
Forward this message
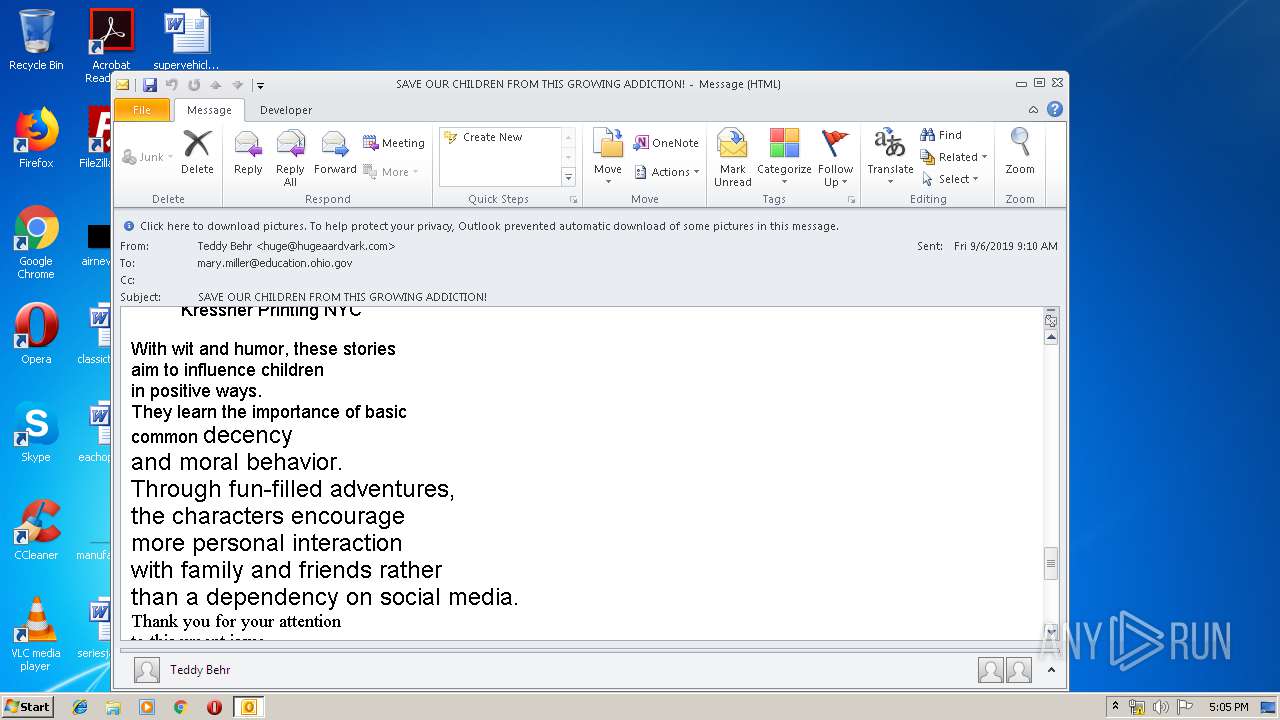(335, 153)
